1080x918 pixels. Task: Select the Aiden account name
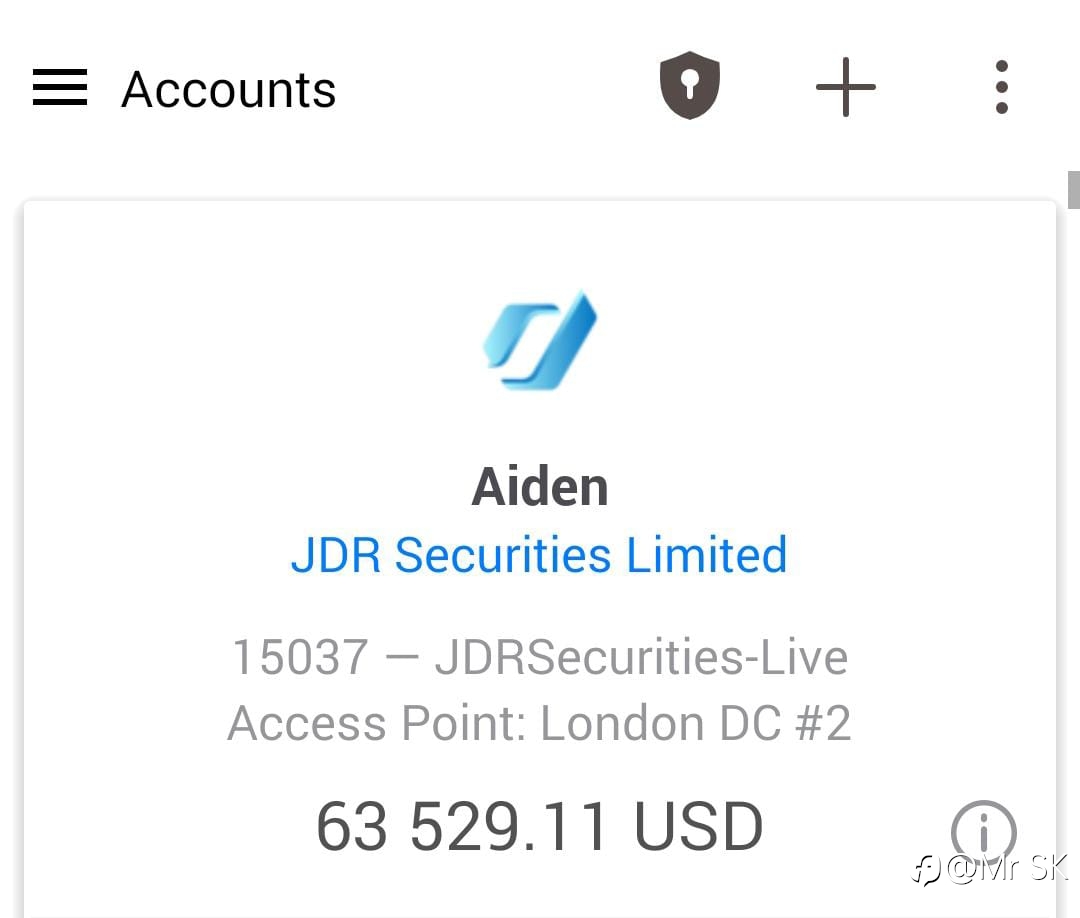click(x=540, y=487)
